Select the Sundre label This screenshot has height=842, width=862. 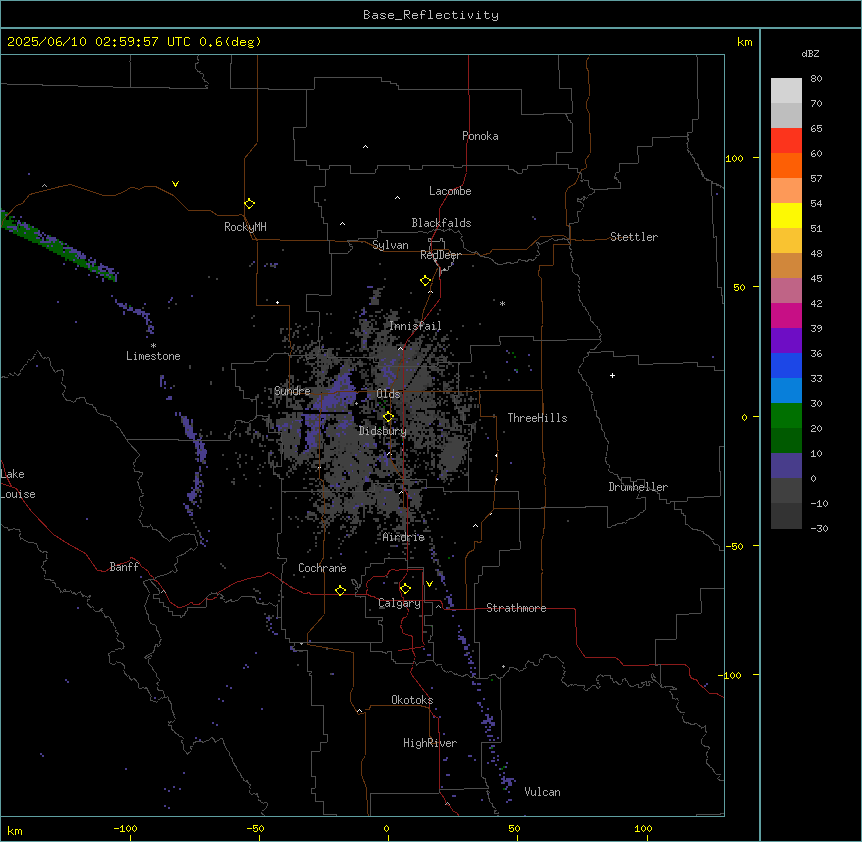292,391
